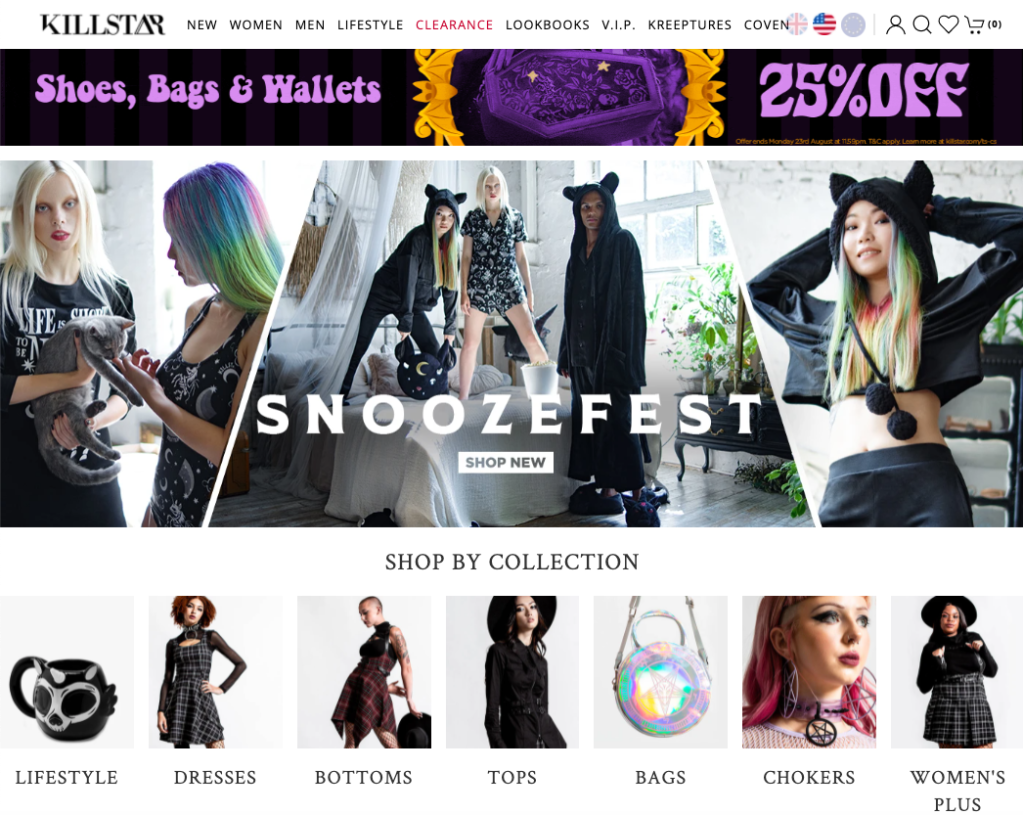Select the Dresses collection thumbnail
This screenshot has width=1023, height=815.
(x=215, y=671)
